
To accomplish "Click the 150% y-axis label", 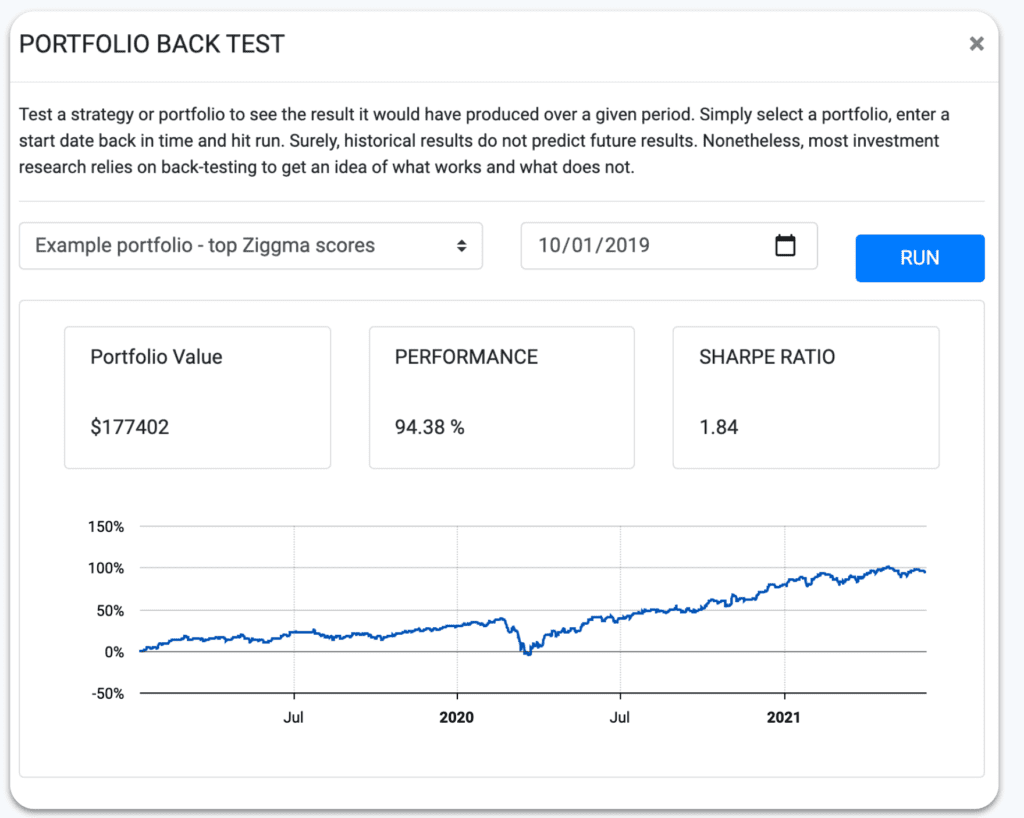I will 106,527.
